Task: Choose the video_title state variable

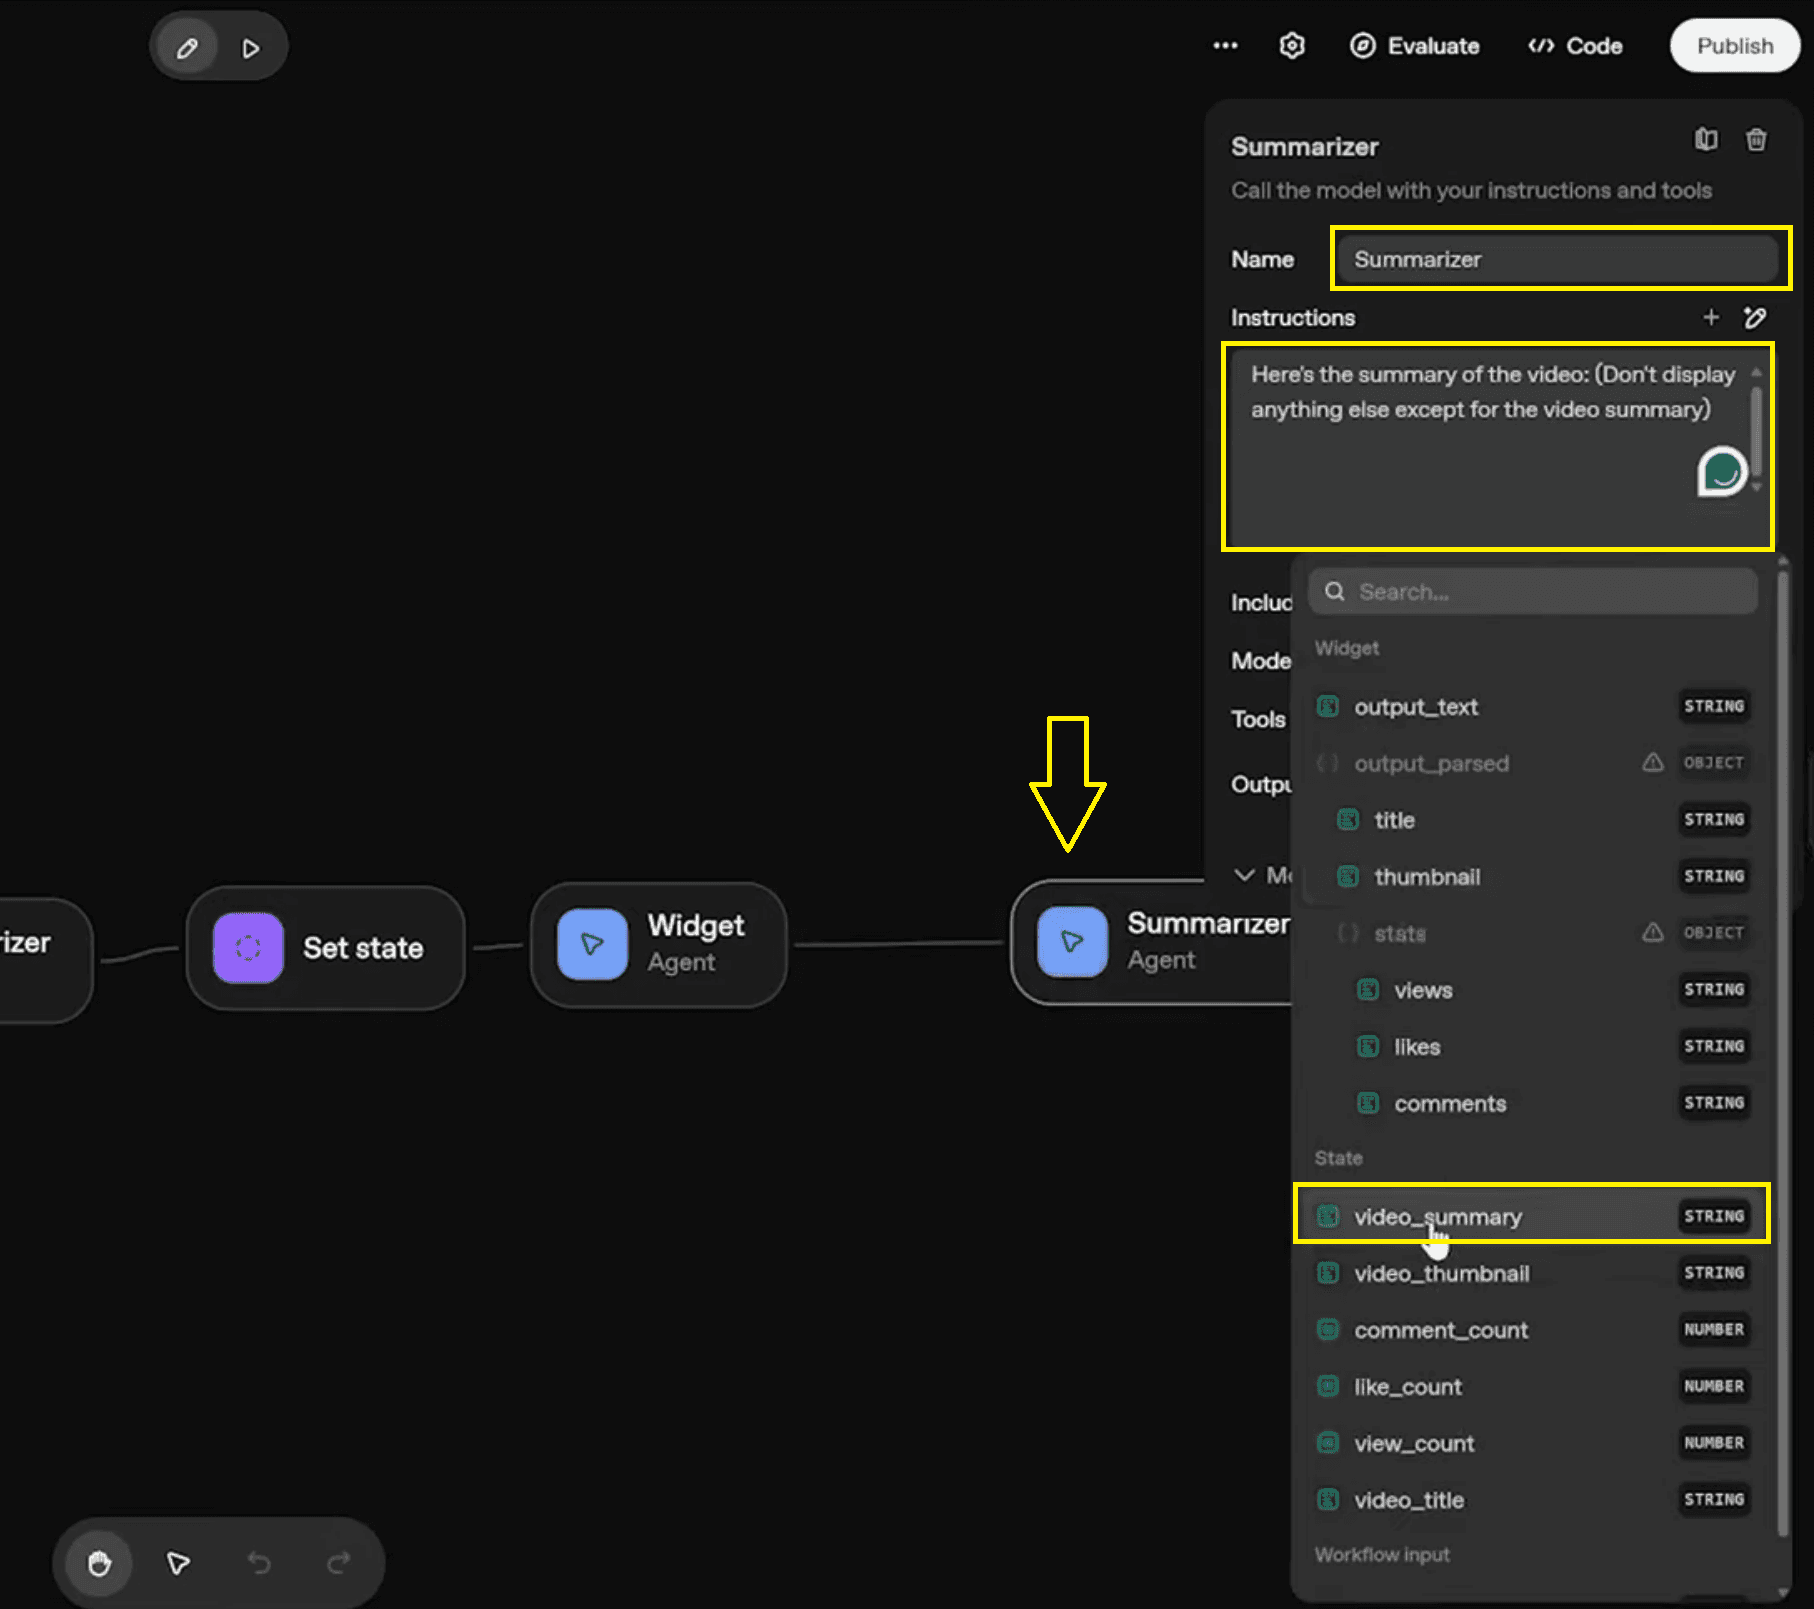Action: [x=1532, y=1500]
